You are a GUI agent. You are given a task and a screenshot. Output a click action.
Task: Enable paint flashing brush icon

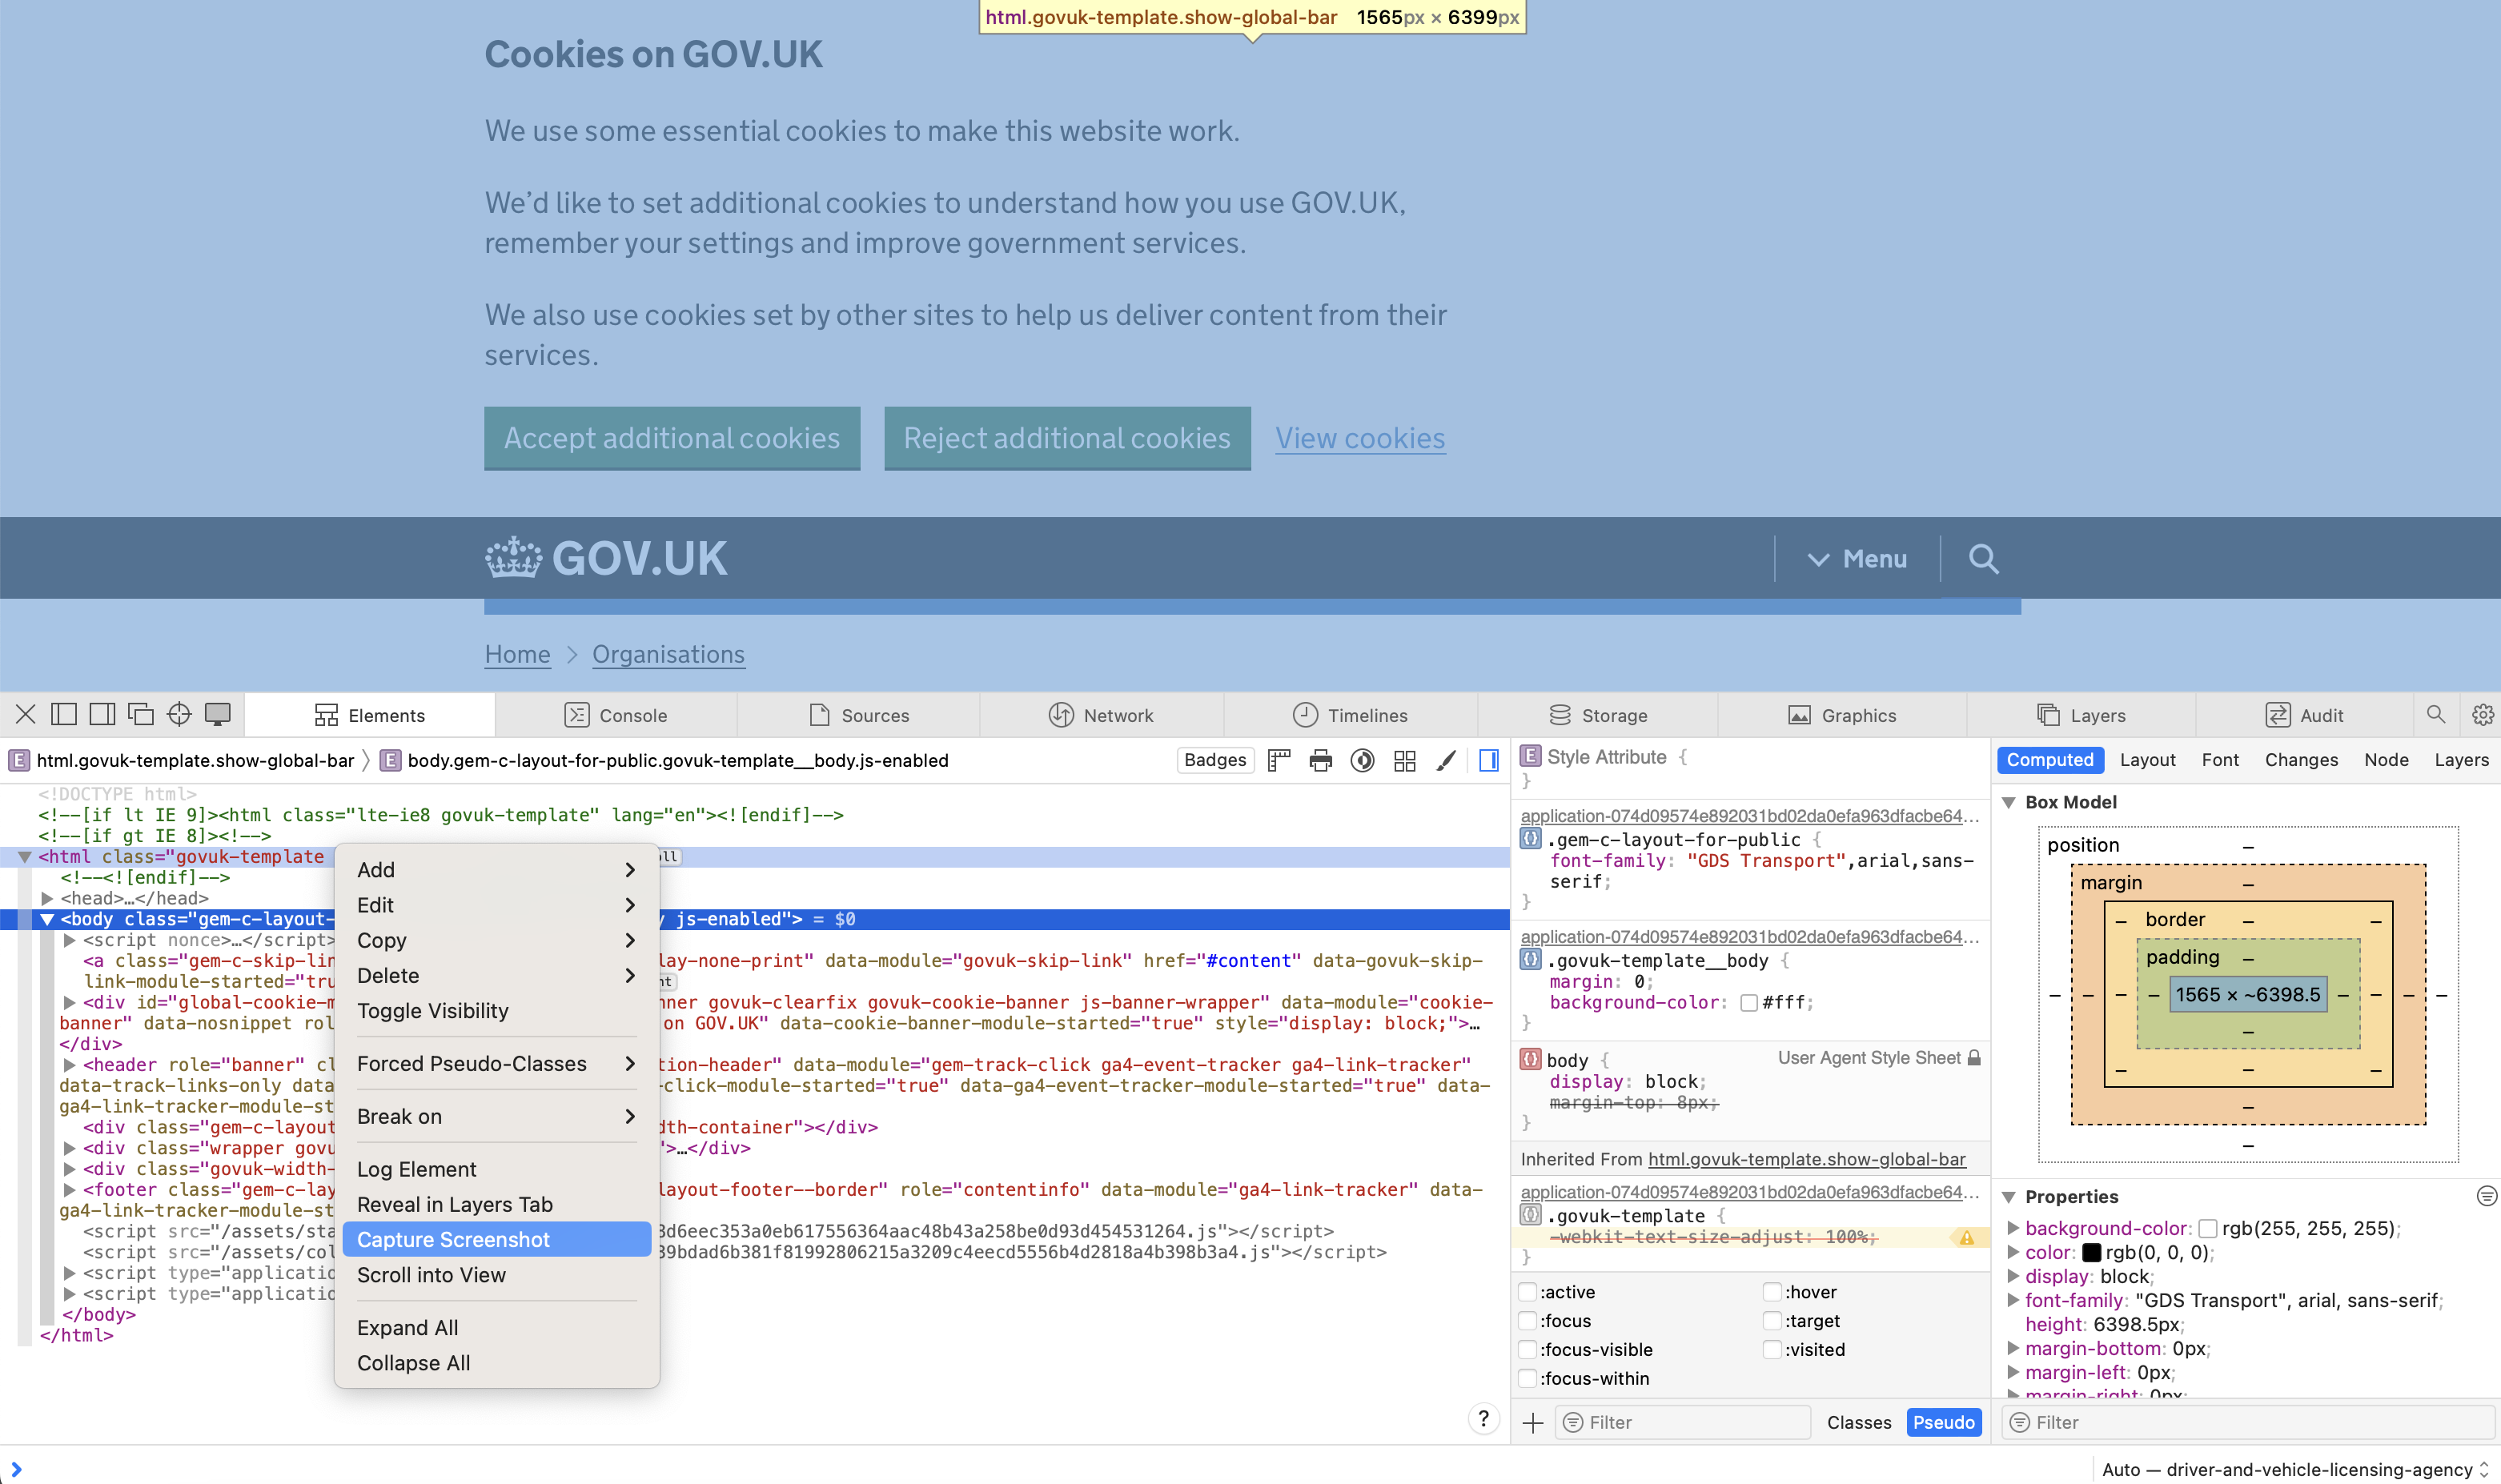[x=1446, y=760]
